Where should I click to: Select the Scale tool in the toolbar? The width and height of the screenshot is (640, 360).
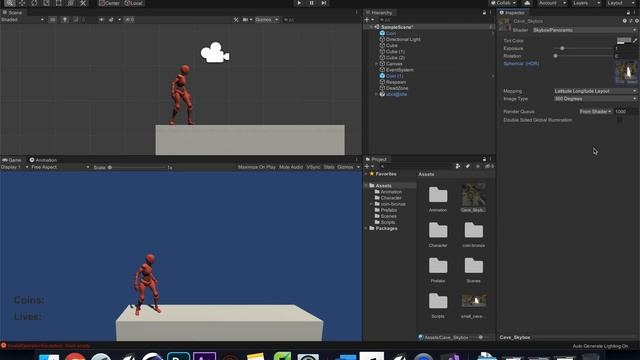(x=47, y=3)
